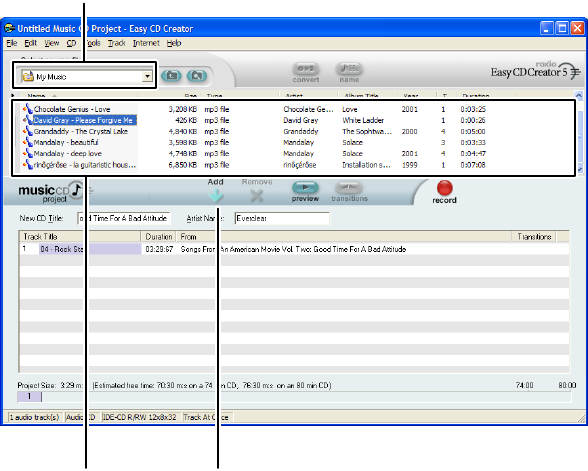Select Mandalay - deep love file

tap(68, 153)
